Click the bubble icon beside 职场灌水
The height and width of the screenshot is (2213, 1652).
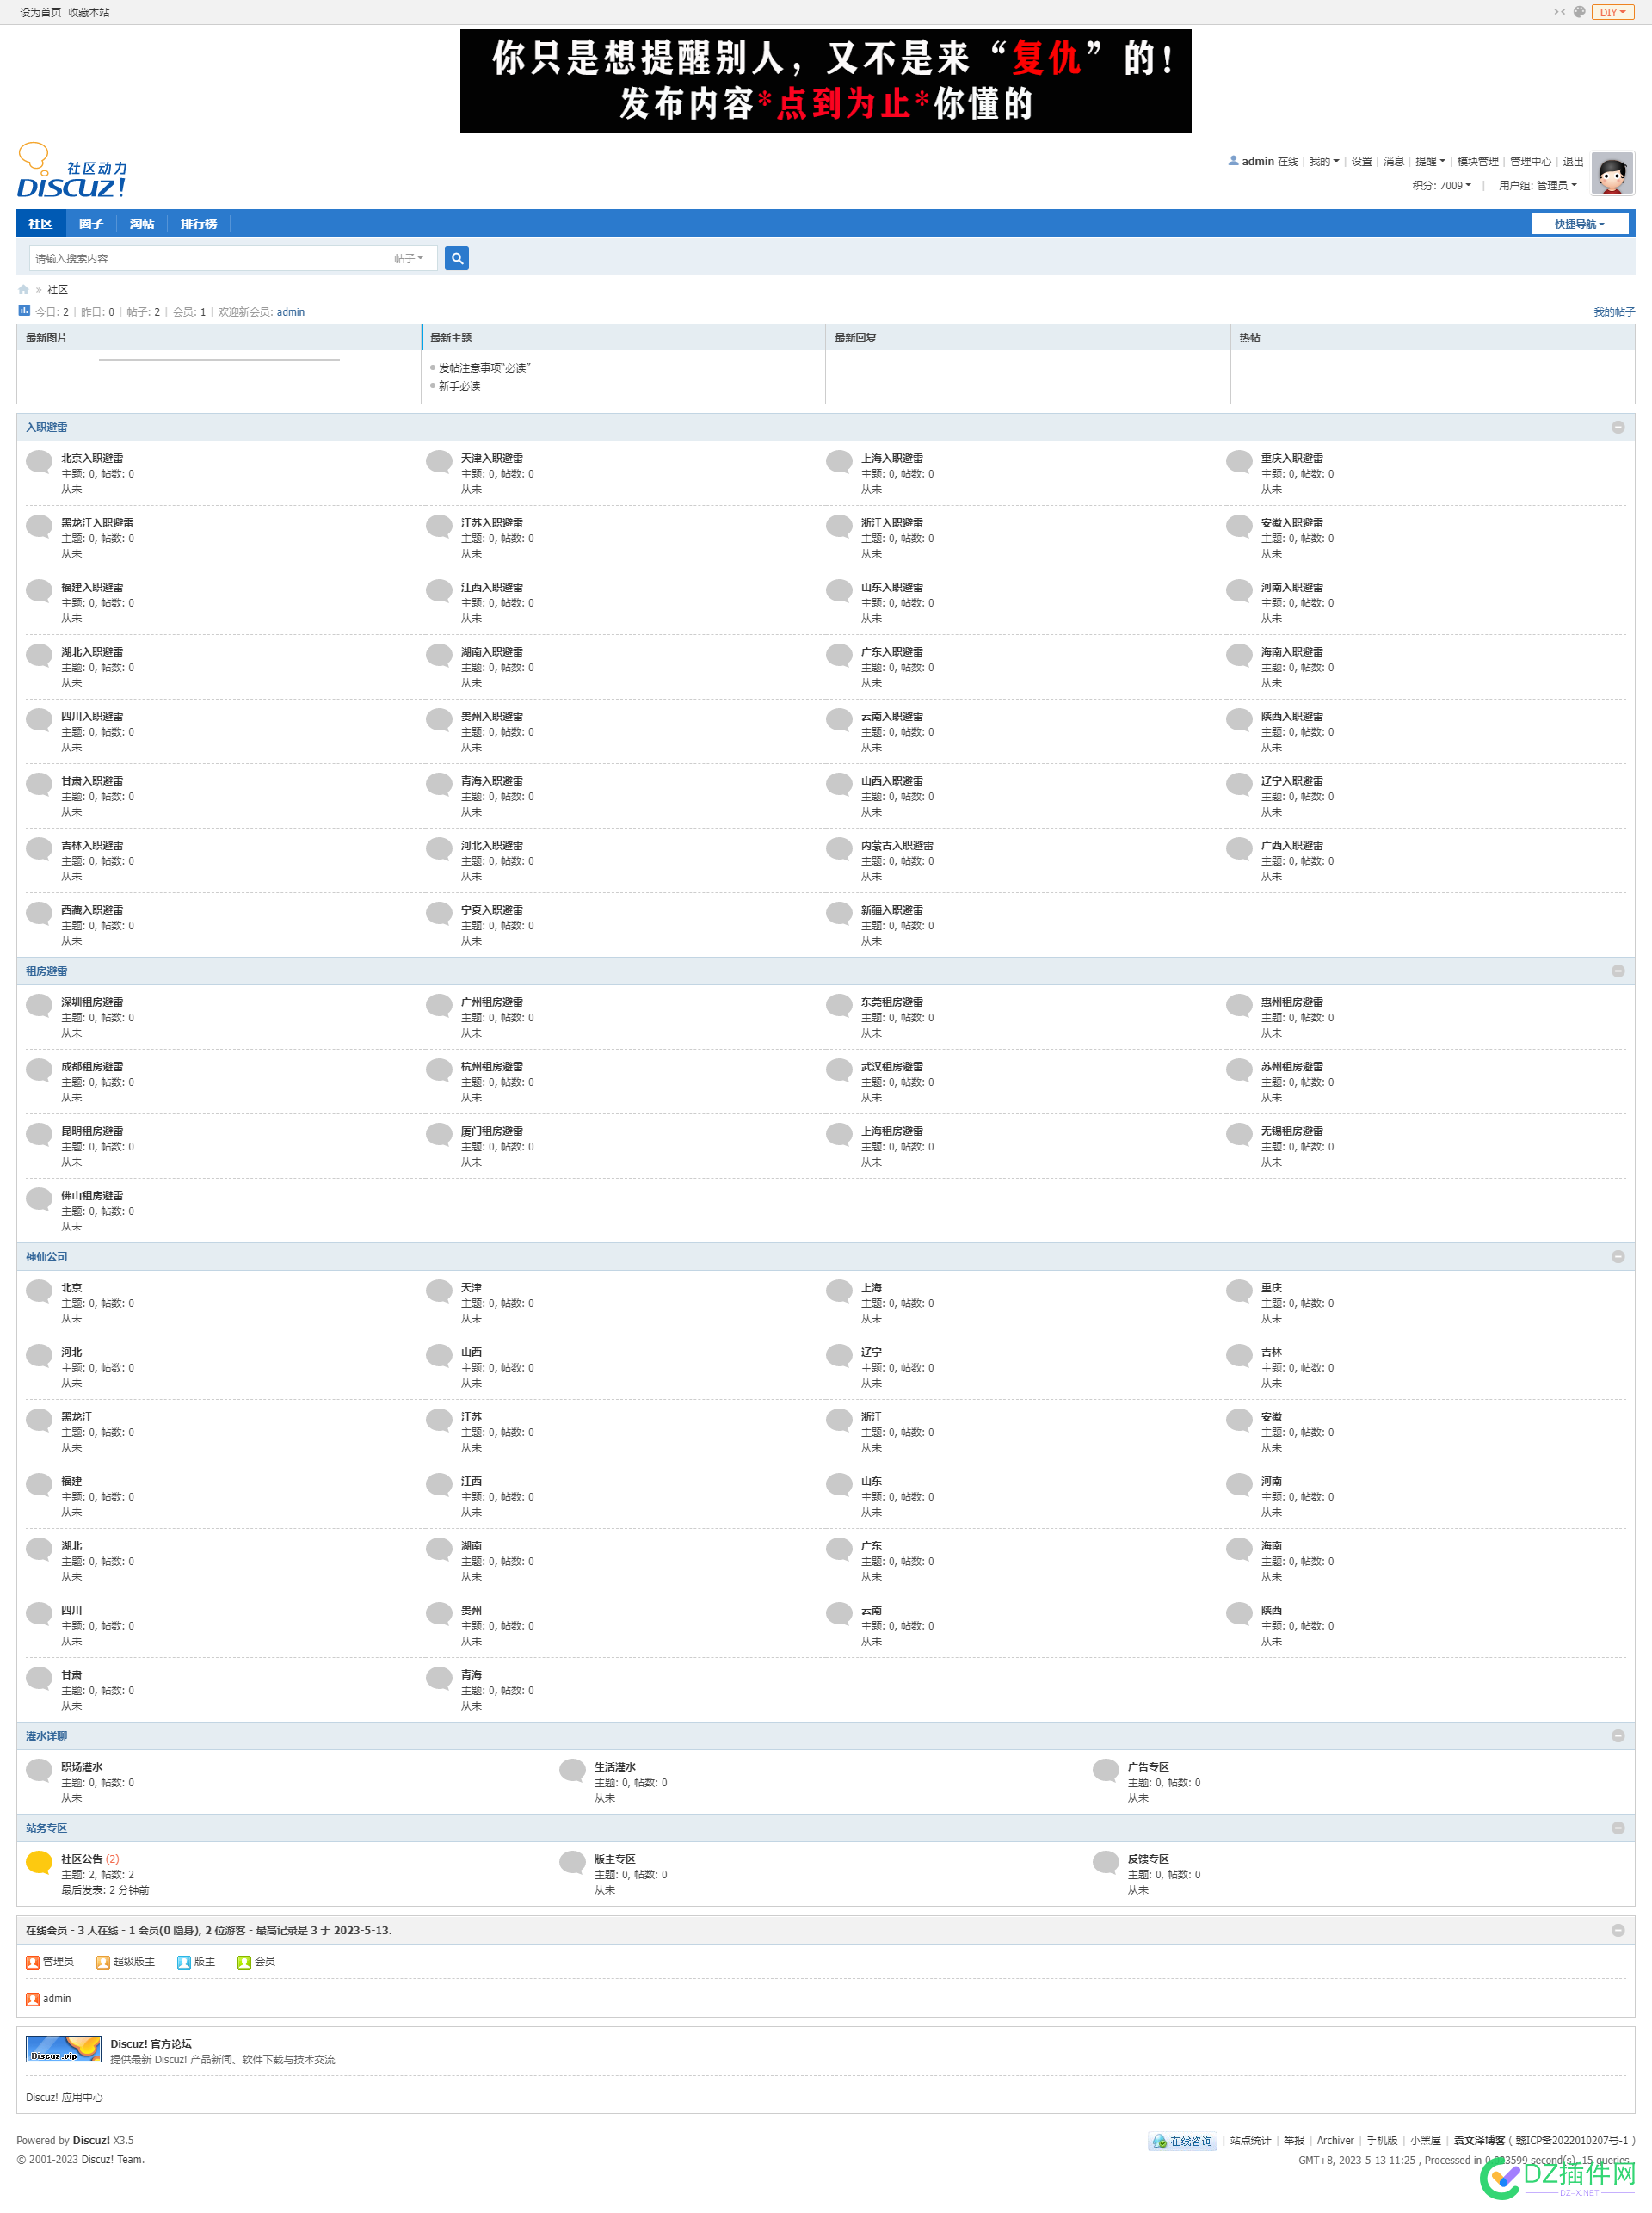point(39,1771)
